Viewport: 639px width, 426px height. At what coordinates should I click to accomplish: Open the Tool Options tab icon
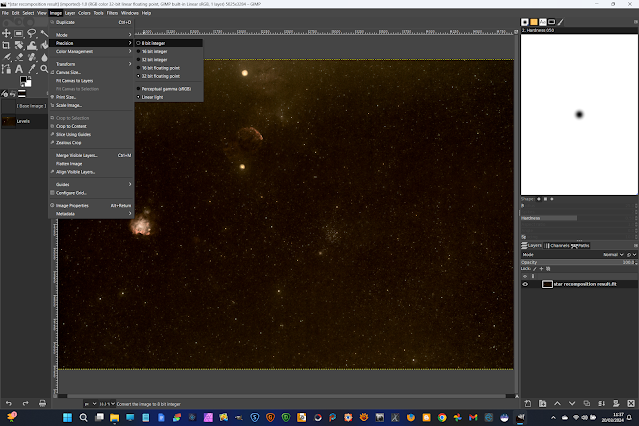[x=4, y=94]
